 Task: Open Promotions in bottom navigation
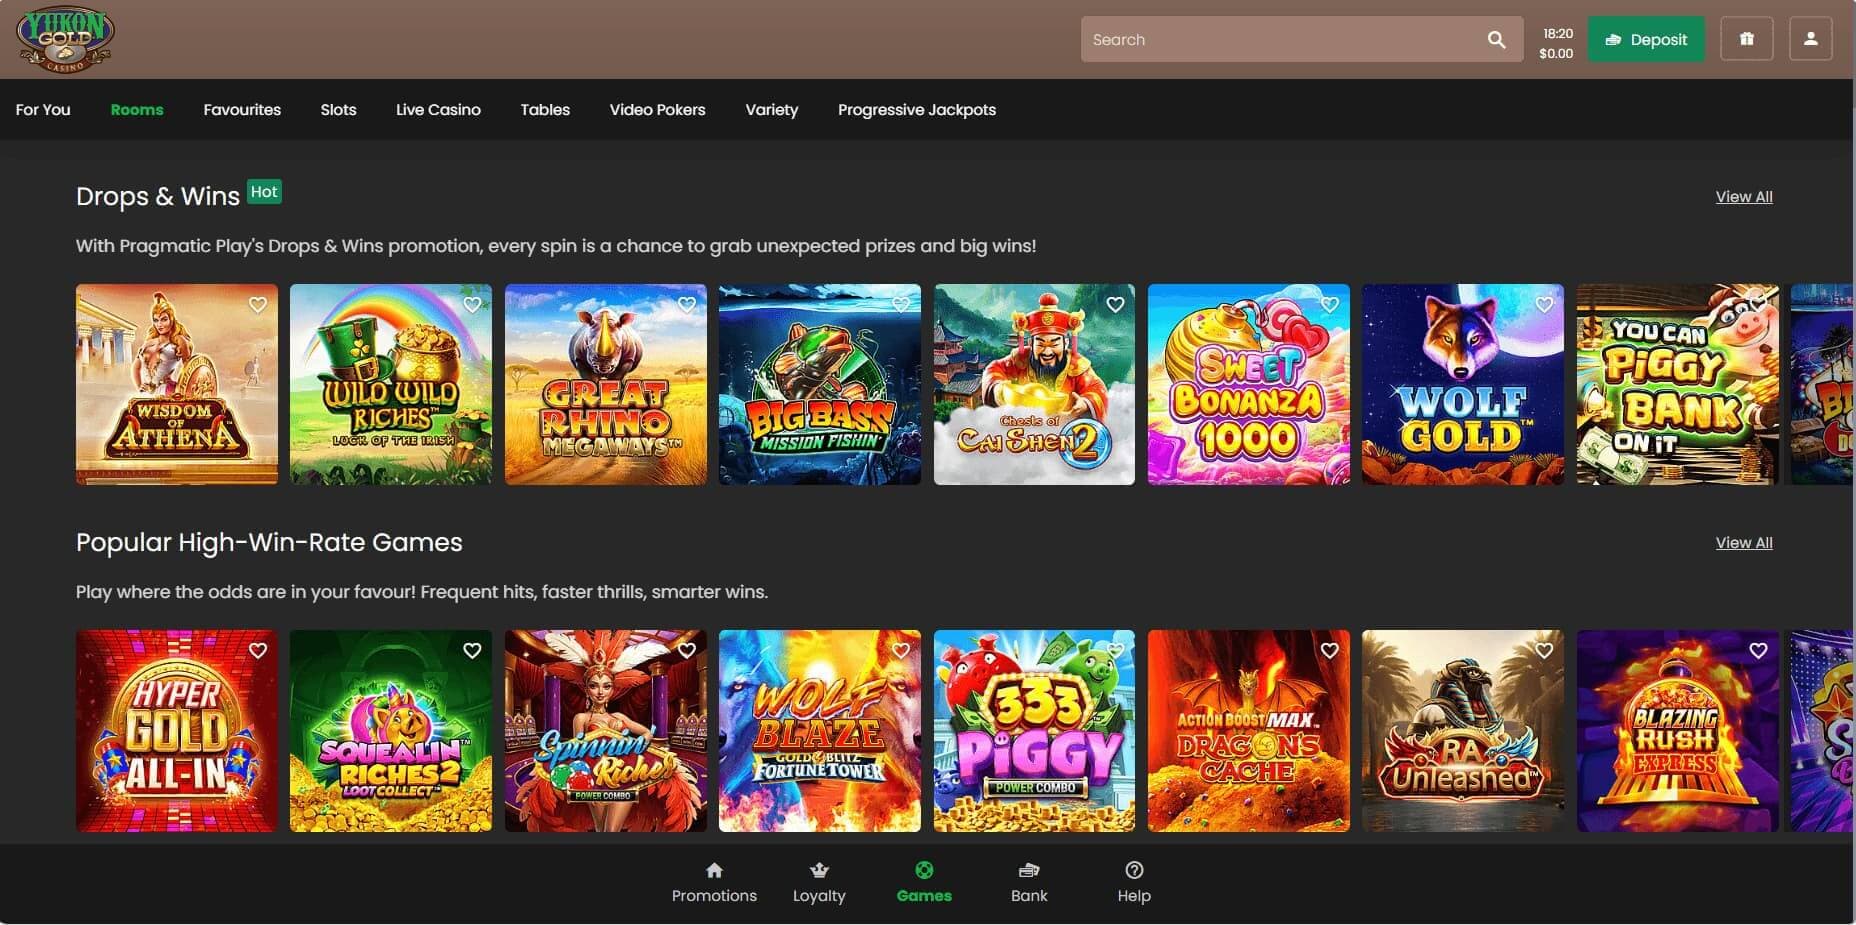click(714, 882)
